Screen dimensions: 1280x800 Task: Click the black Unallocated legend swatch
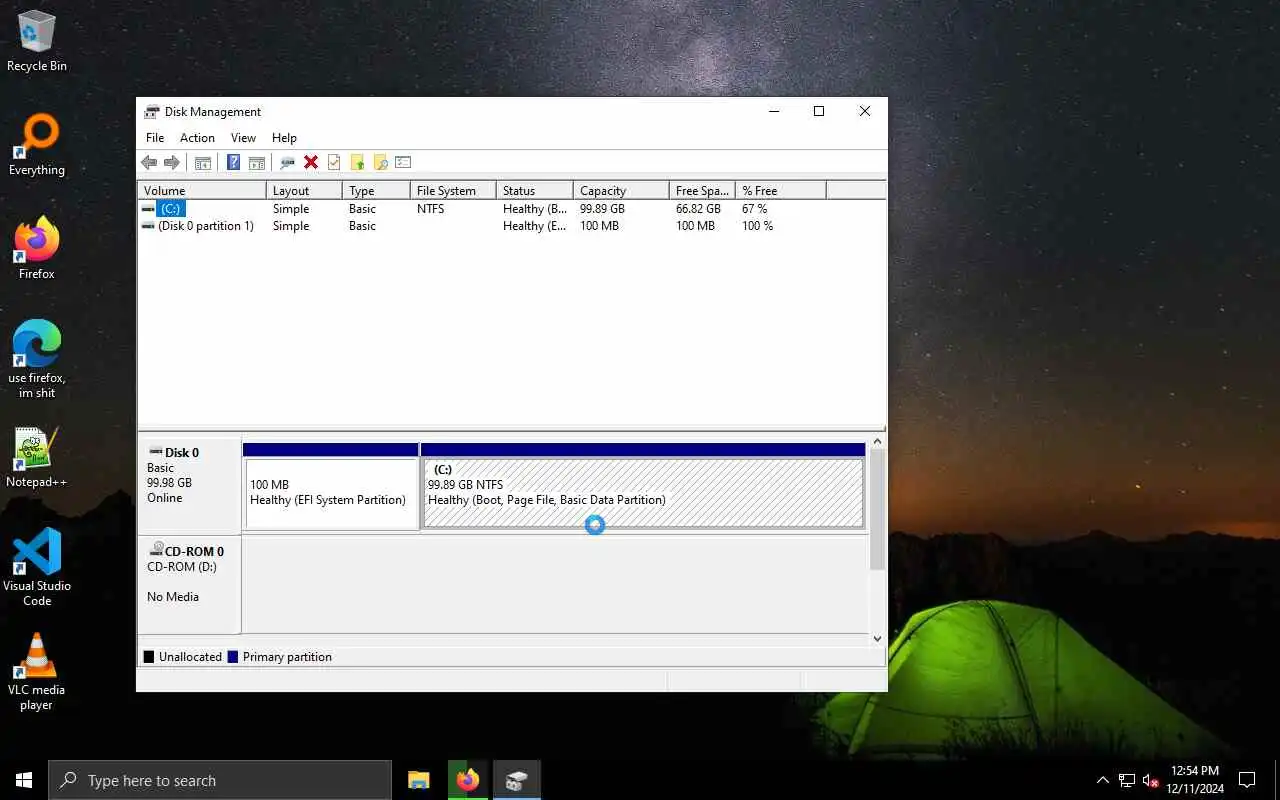tap(149, 657)
